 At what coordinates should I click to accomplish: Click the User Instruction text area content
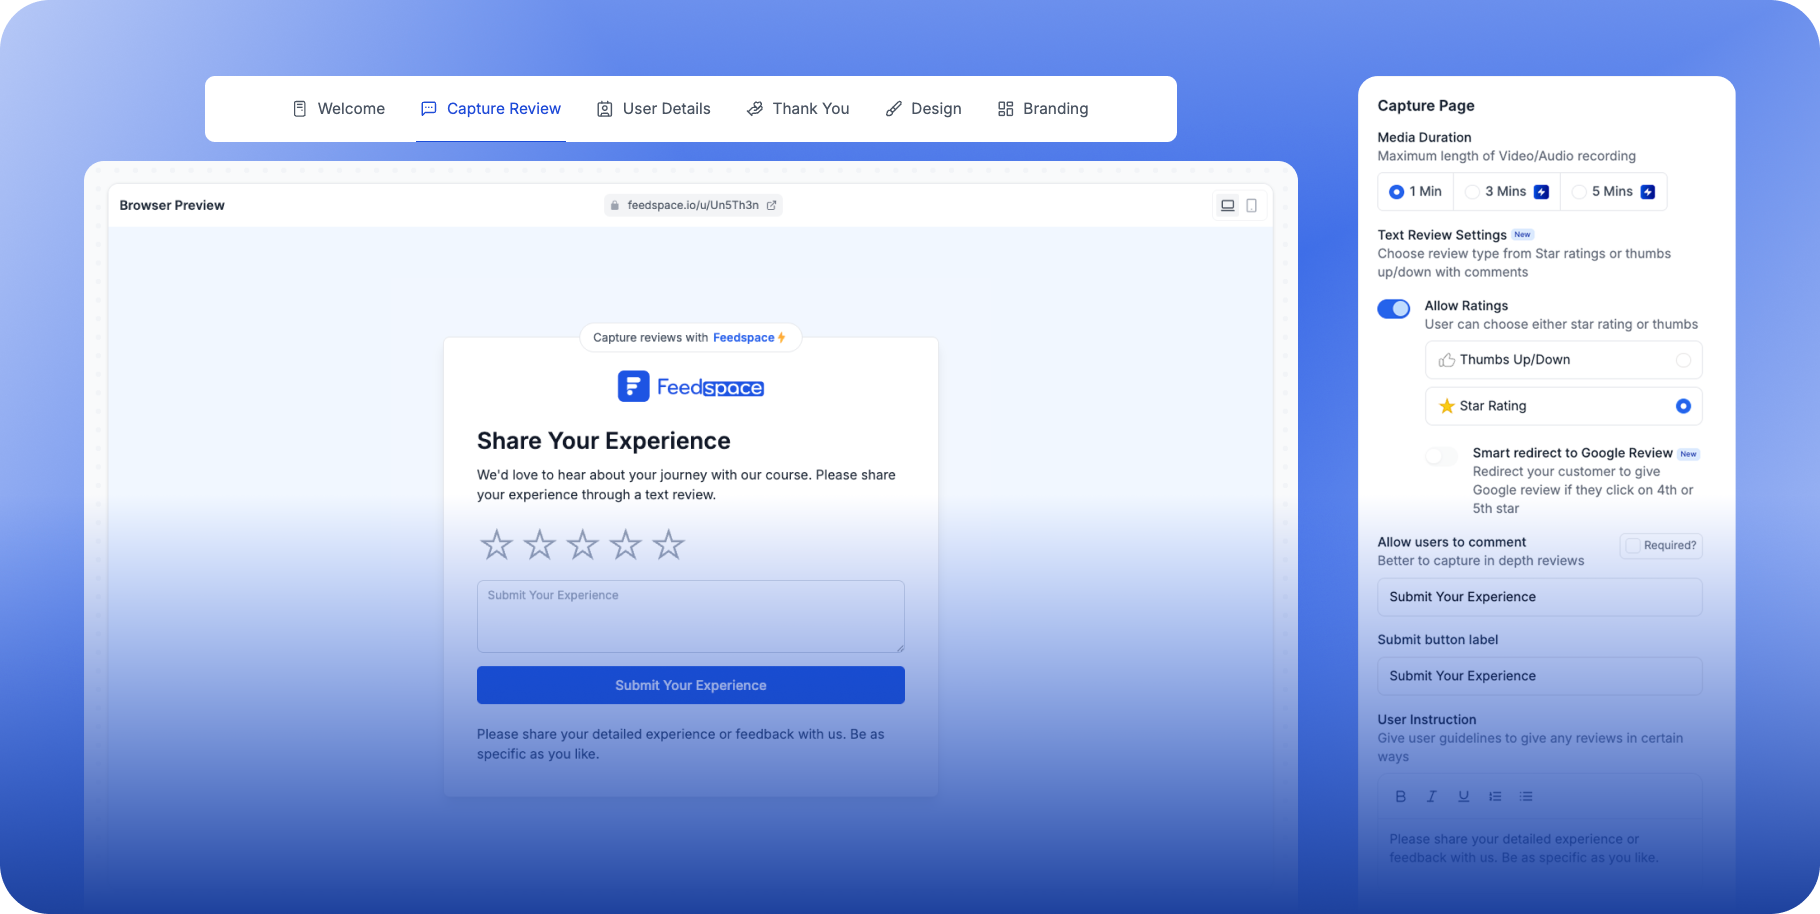(1524, 849)
